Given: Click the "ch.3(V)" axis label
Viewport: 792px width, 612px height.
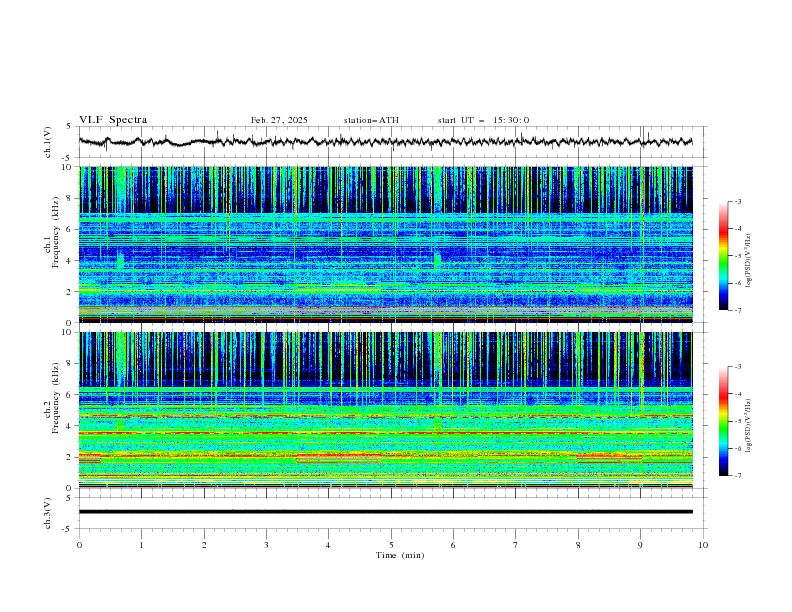Looking at the screenshot, I should 48,513.
